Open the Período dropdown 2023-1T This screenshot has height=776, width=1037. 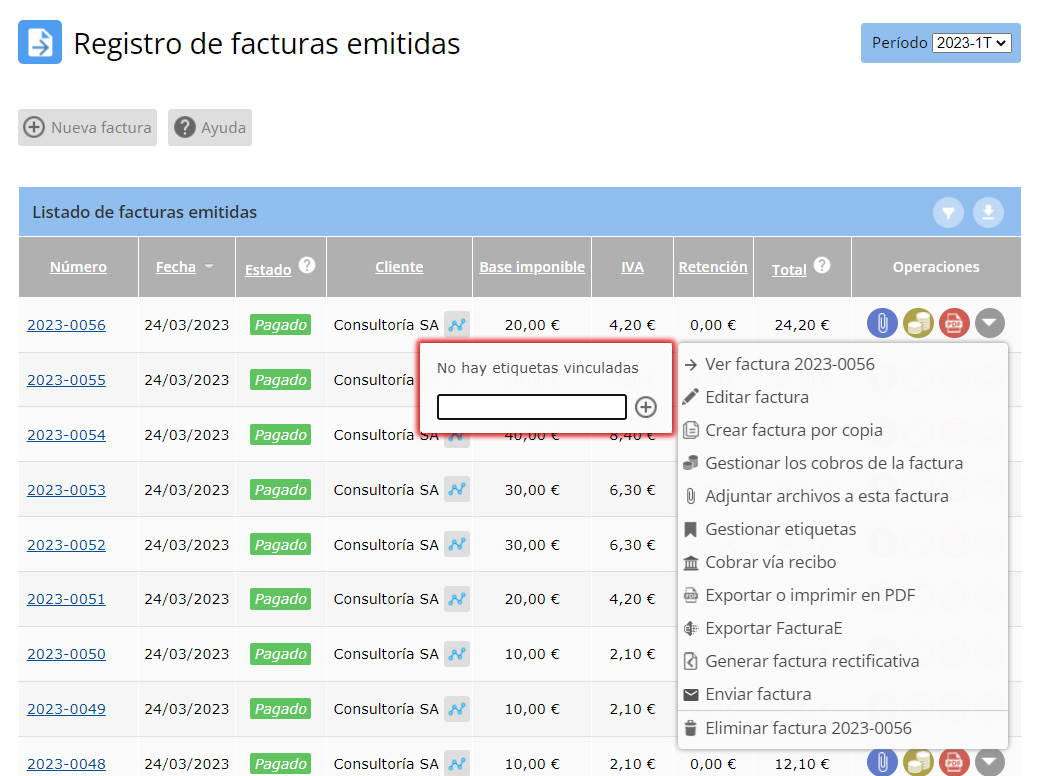pos(972,43)
